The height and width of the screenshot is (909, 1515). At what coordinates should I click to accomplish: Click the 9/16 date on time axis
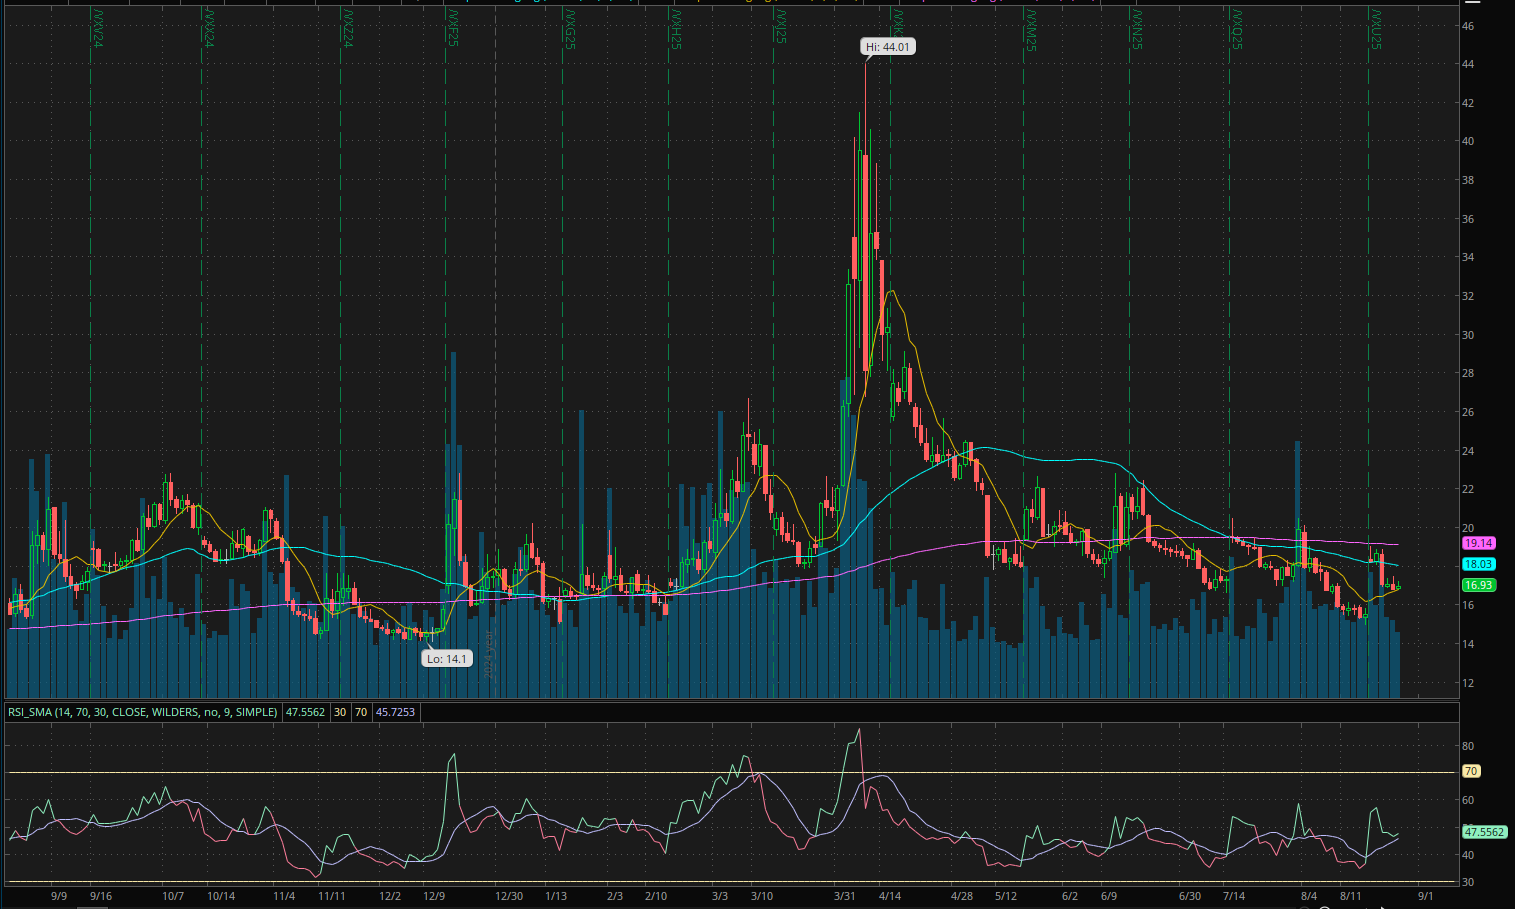pyautogui.click(x=100, y=896)
